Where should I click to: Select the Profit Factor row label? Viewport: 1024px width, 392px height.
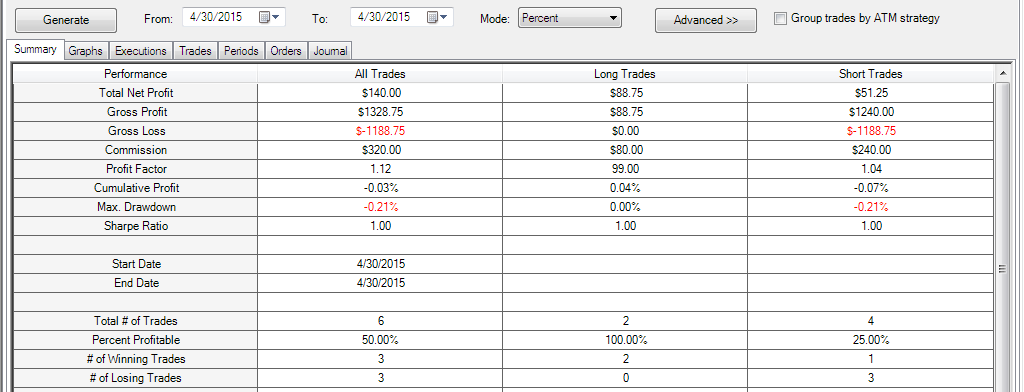pos(135,169)
